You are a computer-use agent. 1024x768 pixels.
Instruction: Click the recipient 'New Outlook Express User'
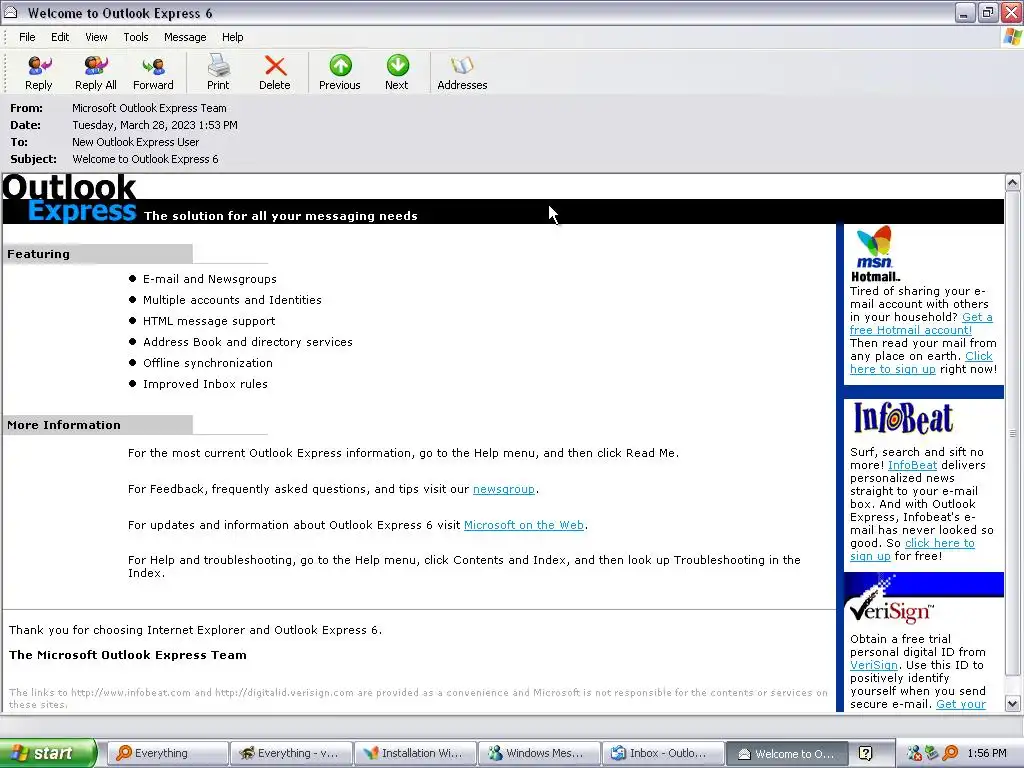pyautogui.click(x=136, y=142)
